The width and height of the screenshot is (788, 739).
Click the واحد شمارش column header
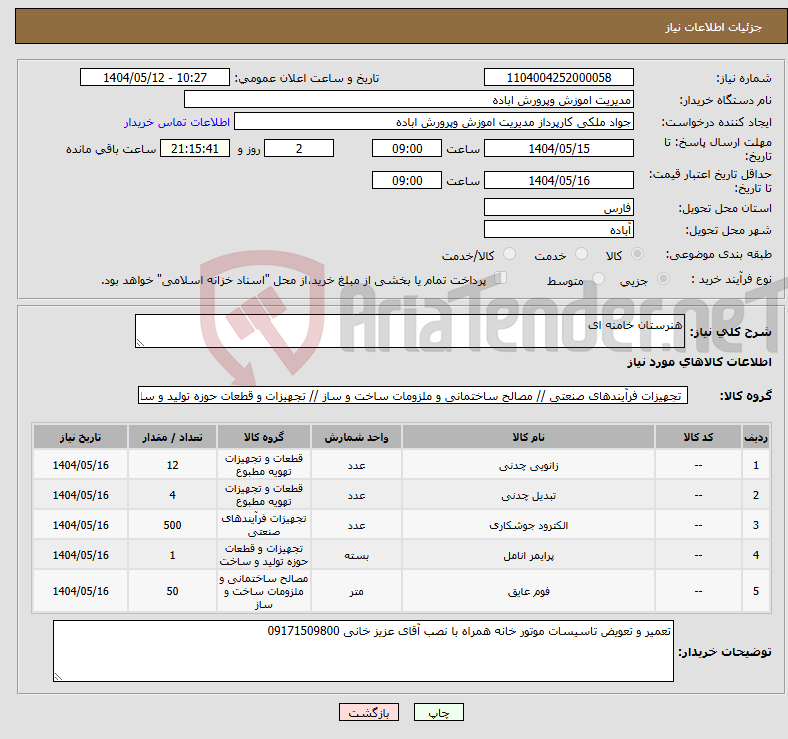pyautogui.click(x=356, y=437)
